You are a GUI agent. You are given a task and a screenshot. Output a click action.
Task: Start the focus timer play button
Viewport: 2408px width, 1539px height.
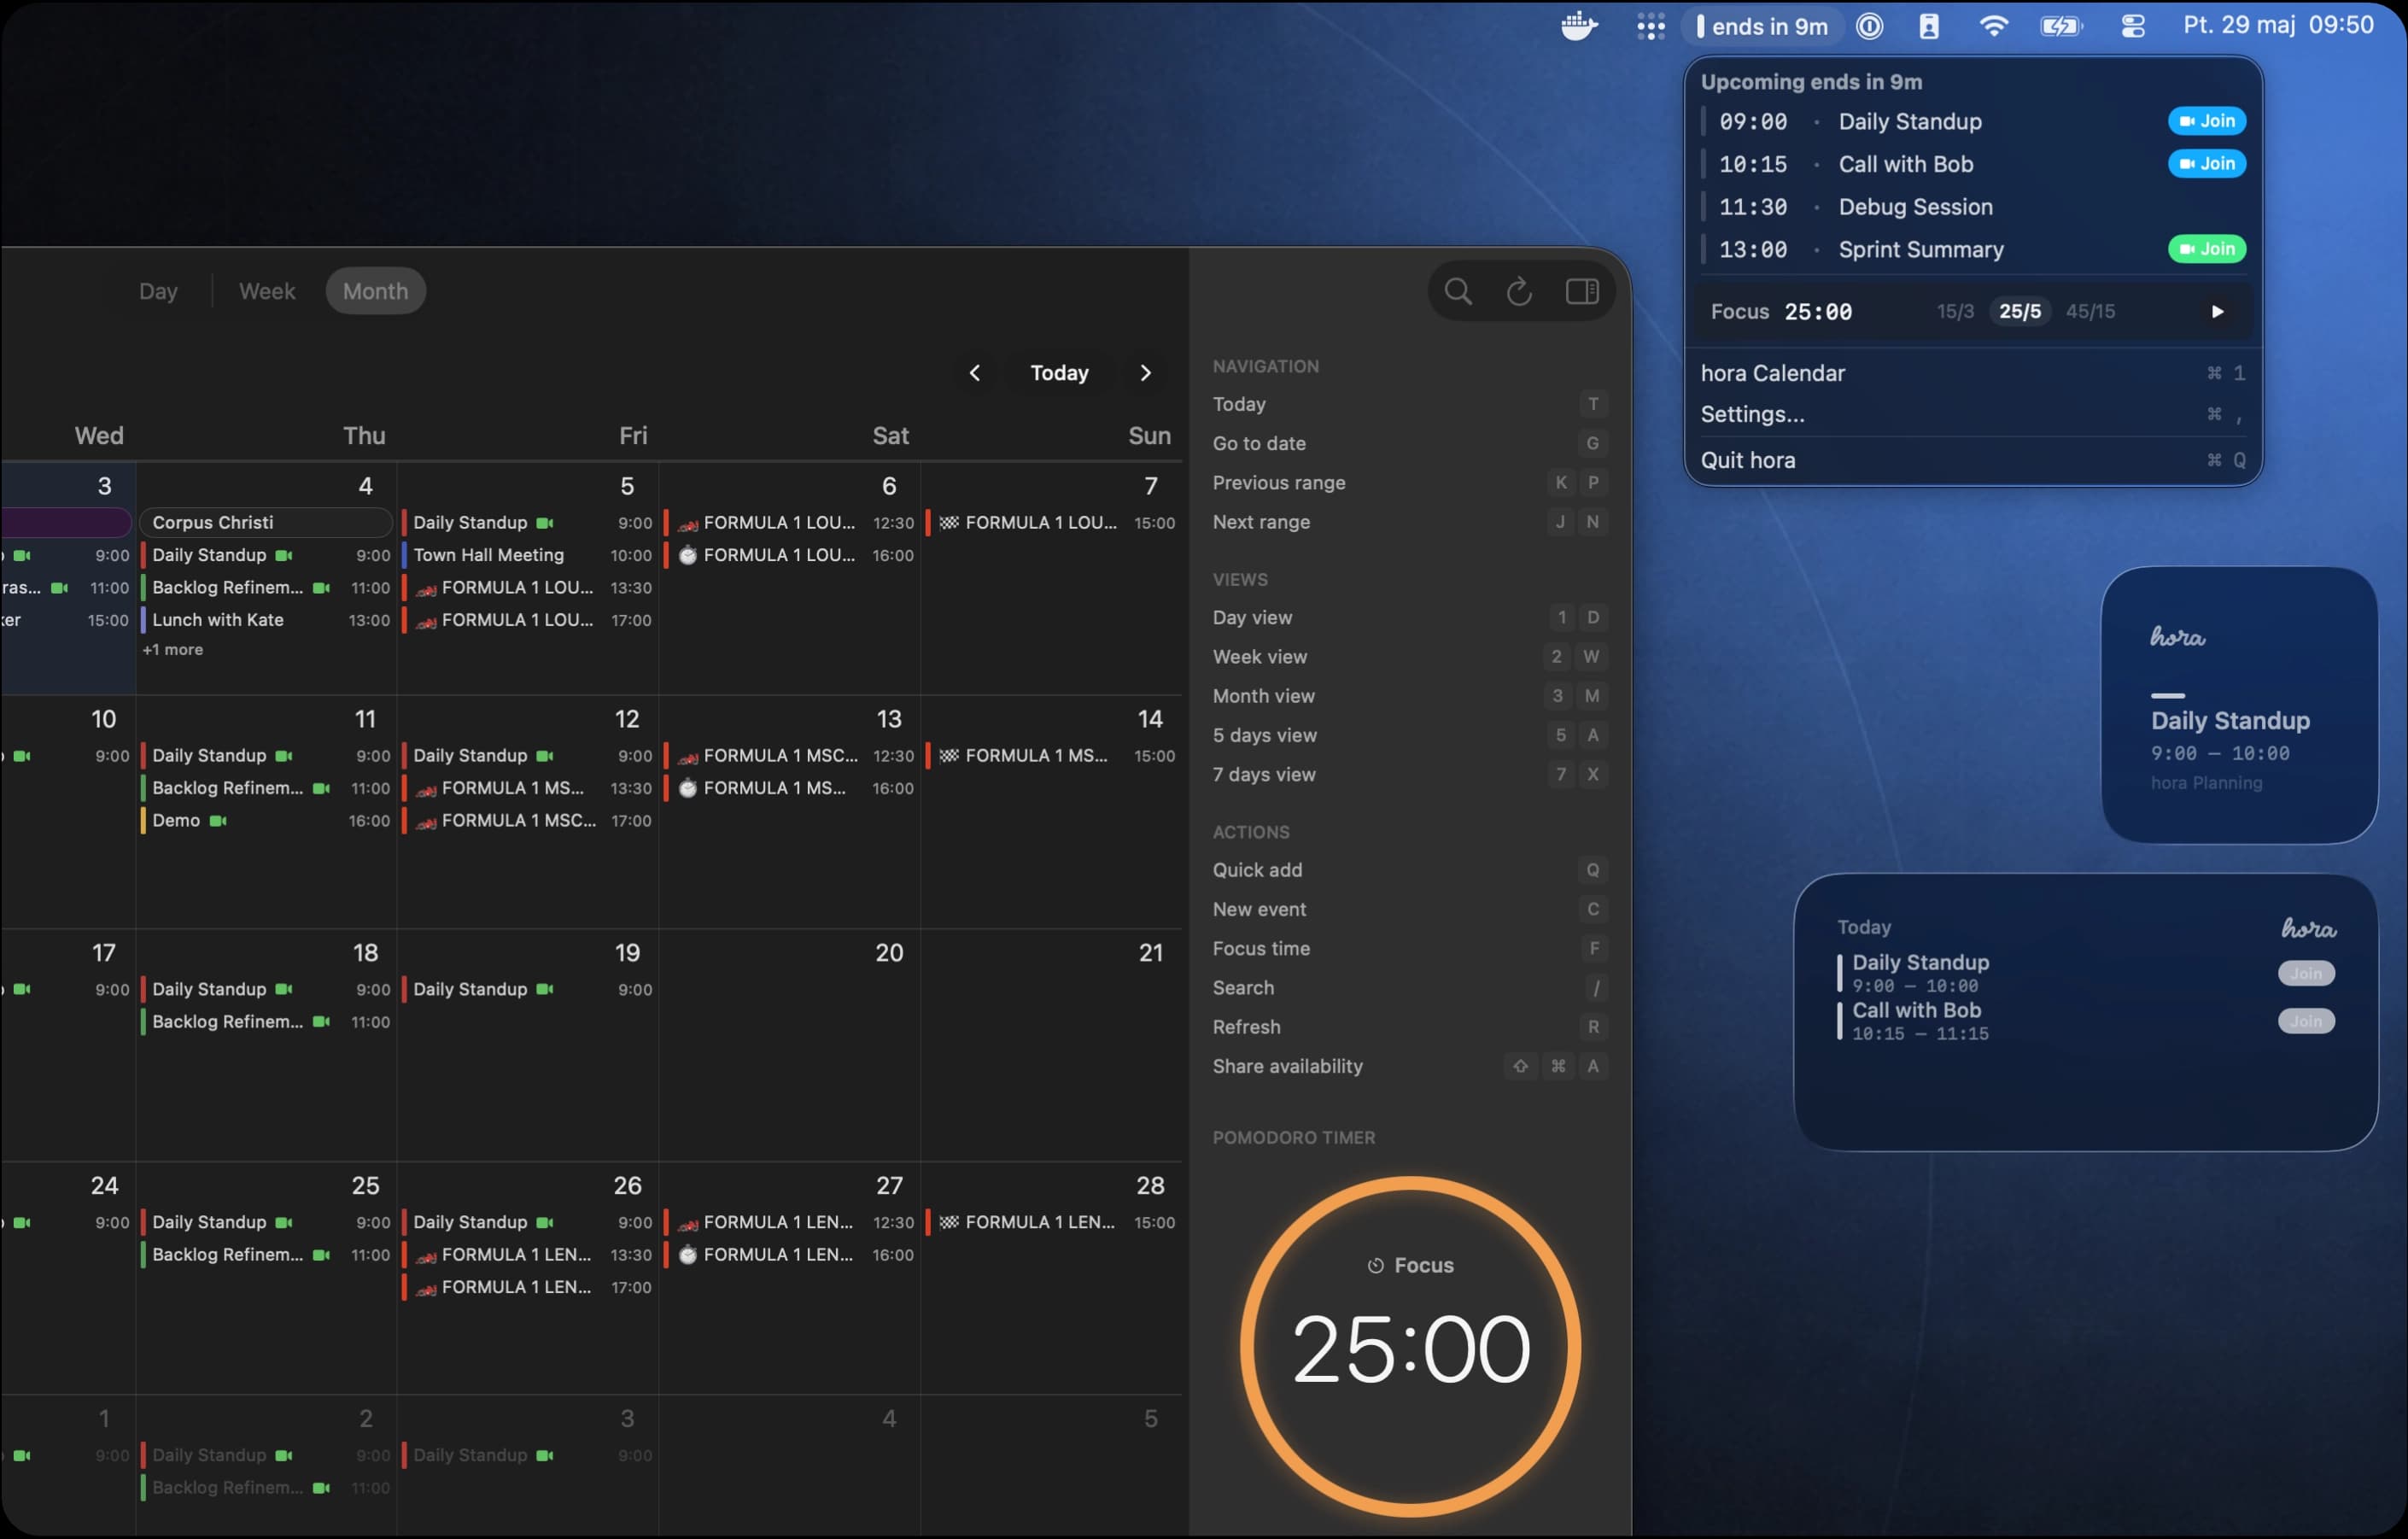pos(2217,311)
